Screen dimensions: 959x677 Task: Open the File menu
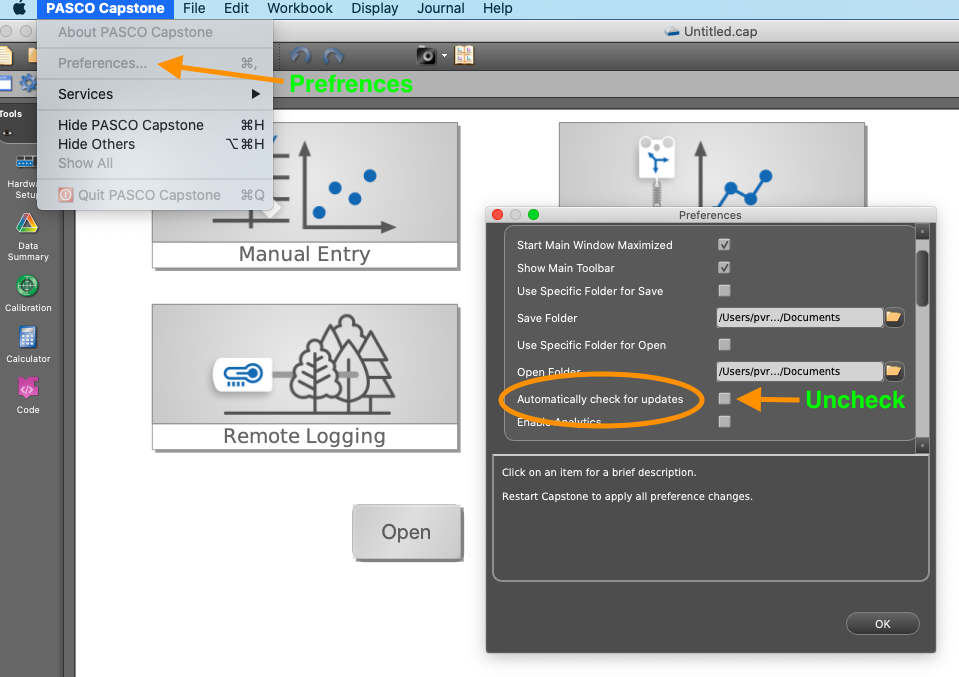click(194, 8)
